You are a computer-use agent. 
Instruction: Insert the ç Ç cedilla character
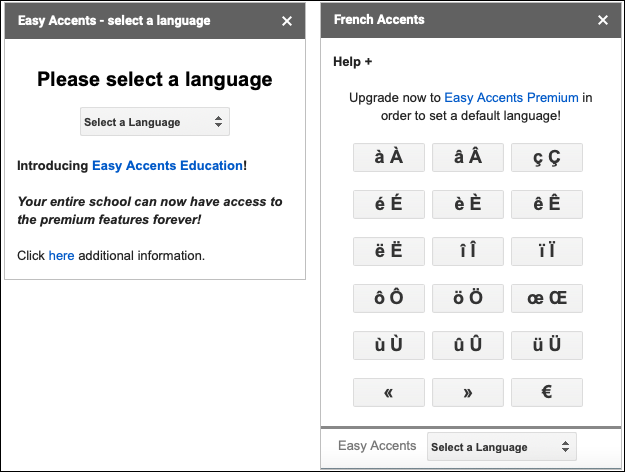(547, 157)
